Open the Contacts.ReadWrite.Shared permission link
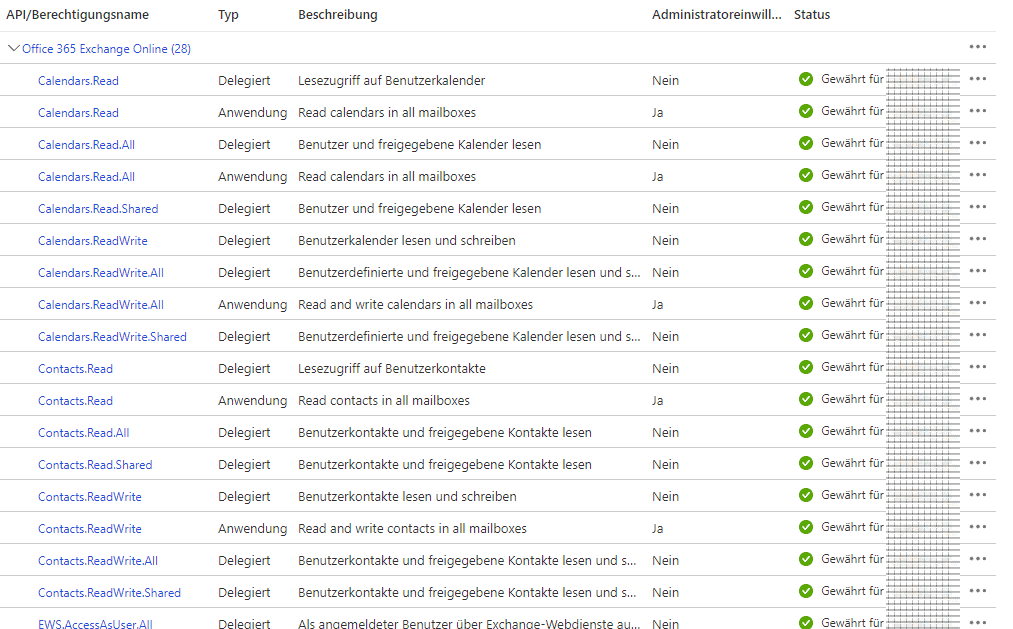The image size is (1013, 629). tap(109, 593)
